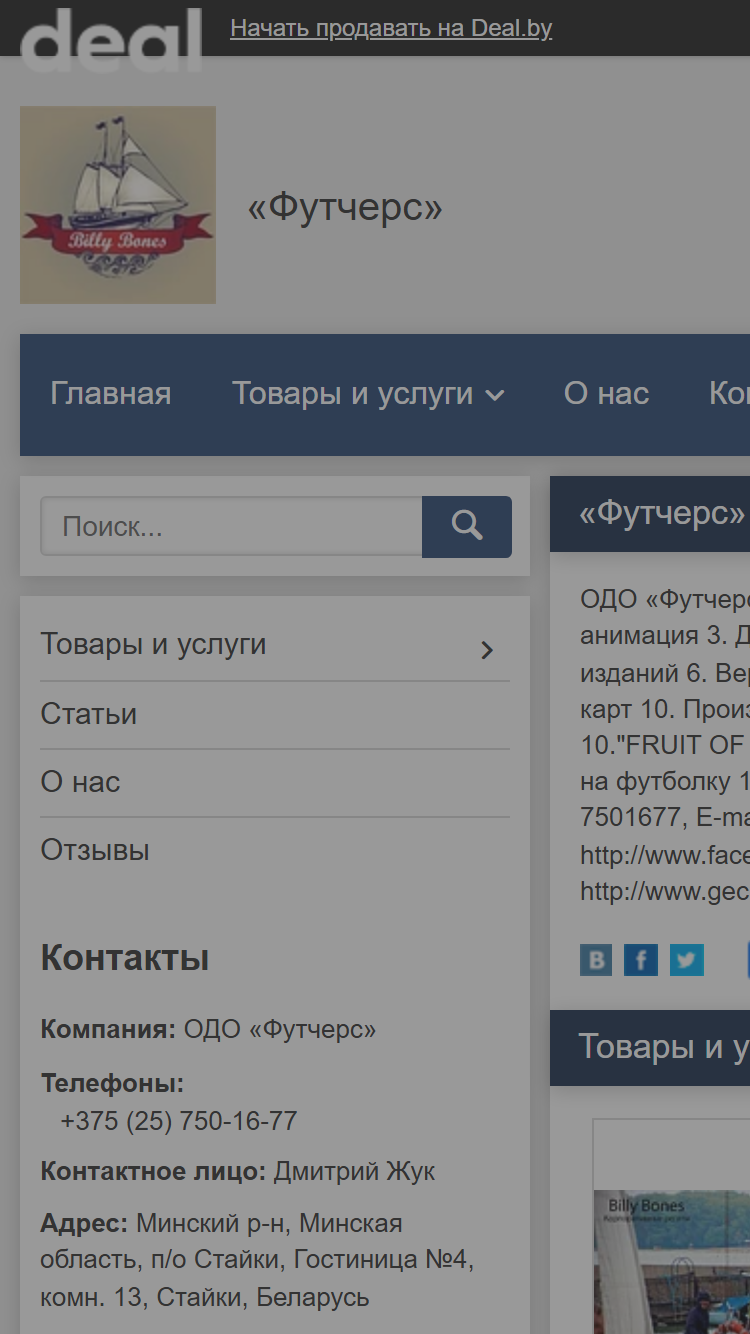Screen dimensions: 750x1334
Task: Open О нас in the sidebar menu
Action: pos(81,782)
